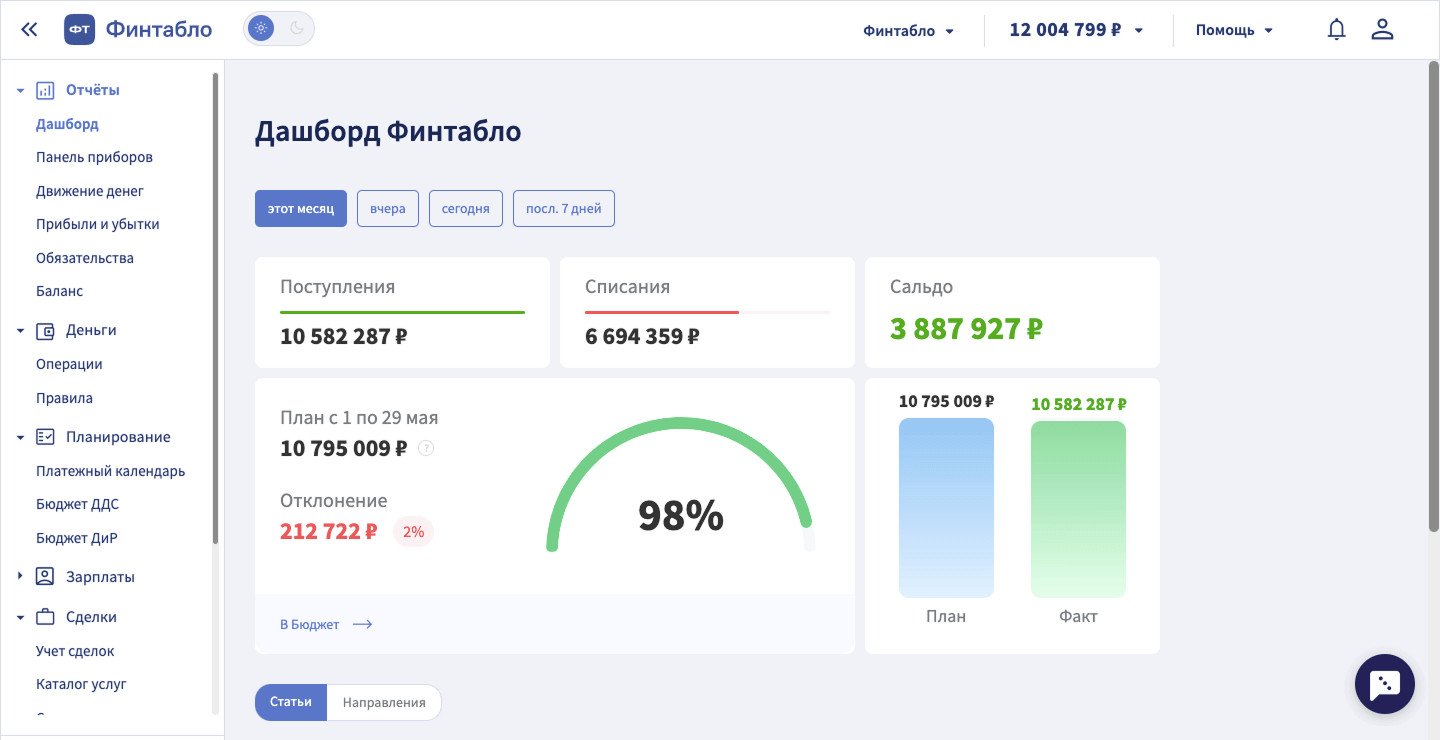
Task: Go to Движение денег report
Action: click(x=90, y=191)
